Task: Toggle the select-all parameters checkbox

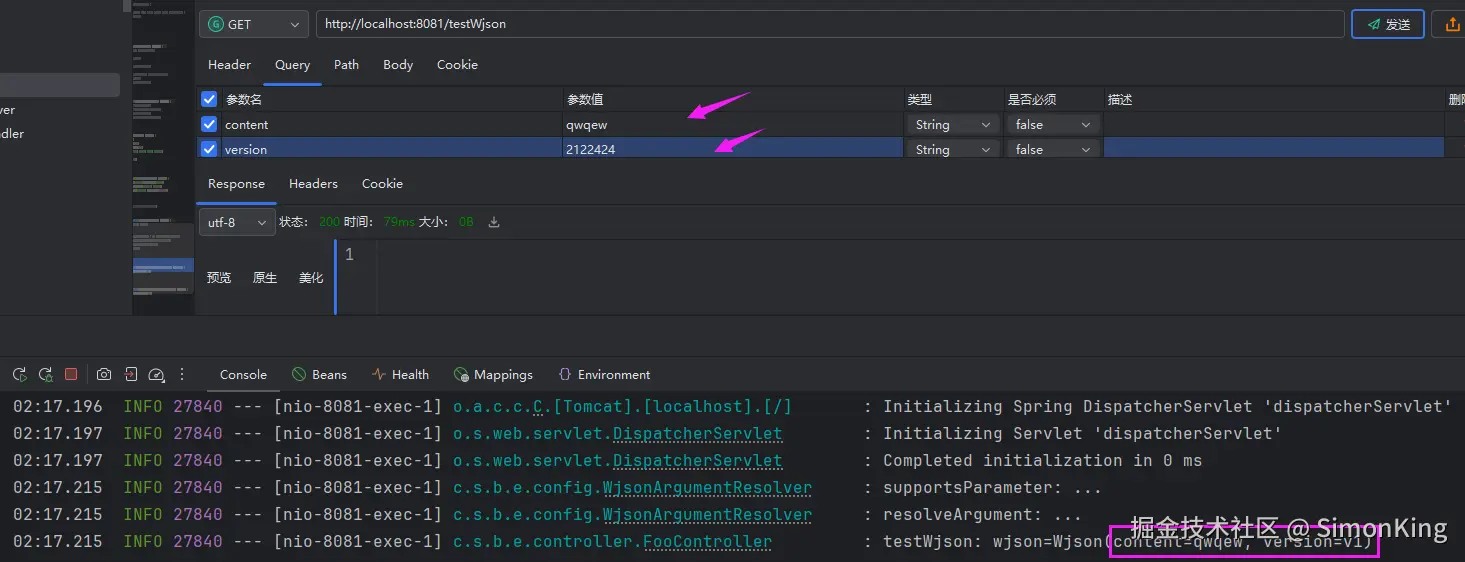Action: pyautogui.click(x=209, y=99)
